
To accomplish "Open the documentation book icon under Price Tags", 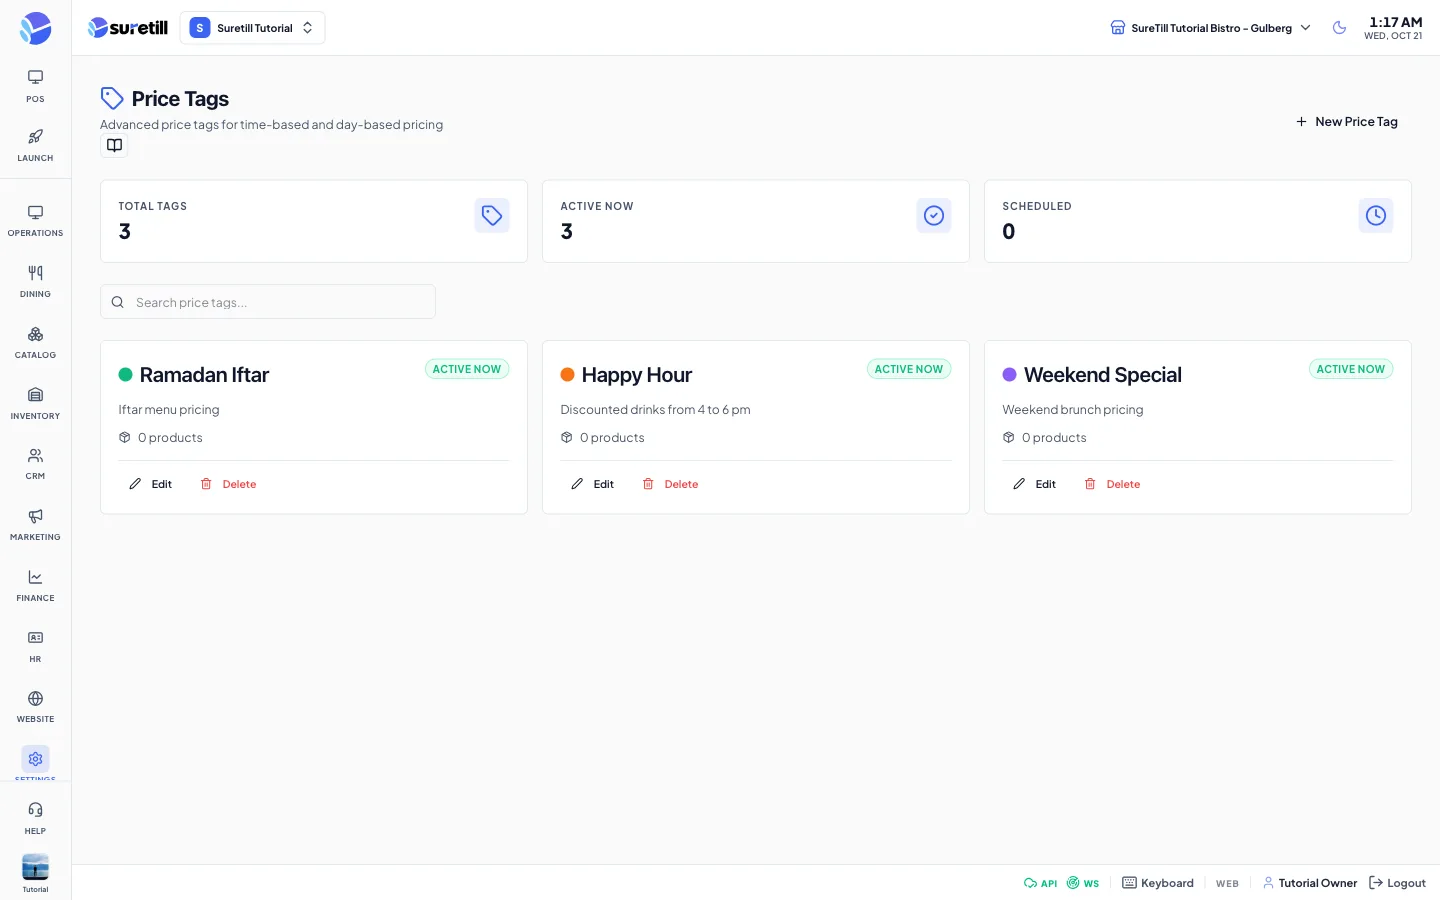I will [x=115, y=146].
